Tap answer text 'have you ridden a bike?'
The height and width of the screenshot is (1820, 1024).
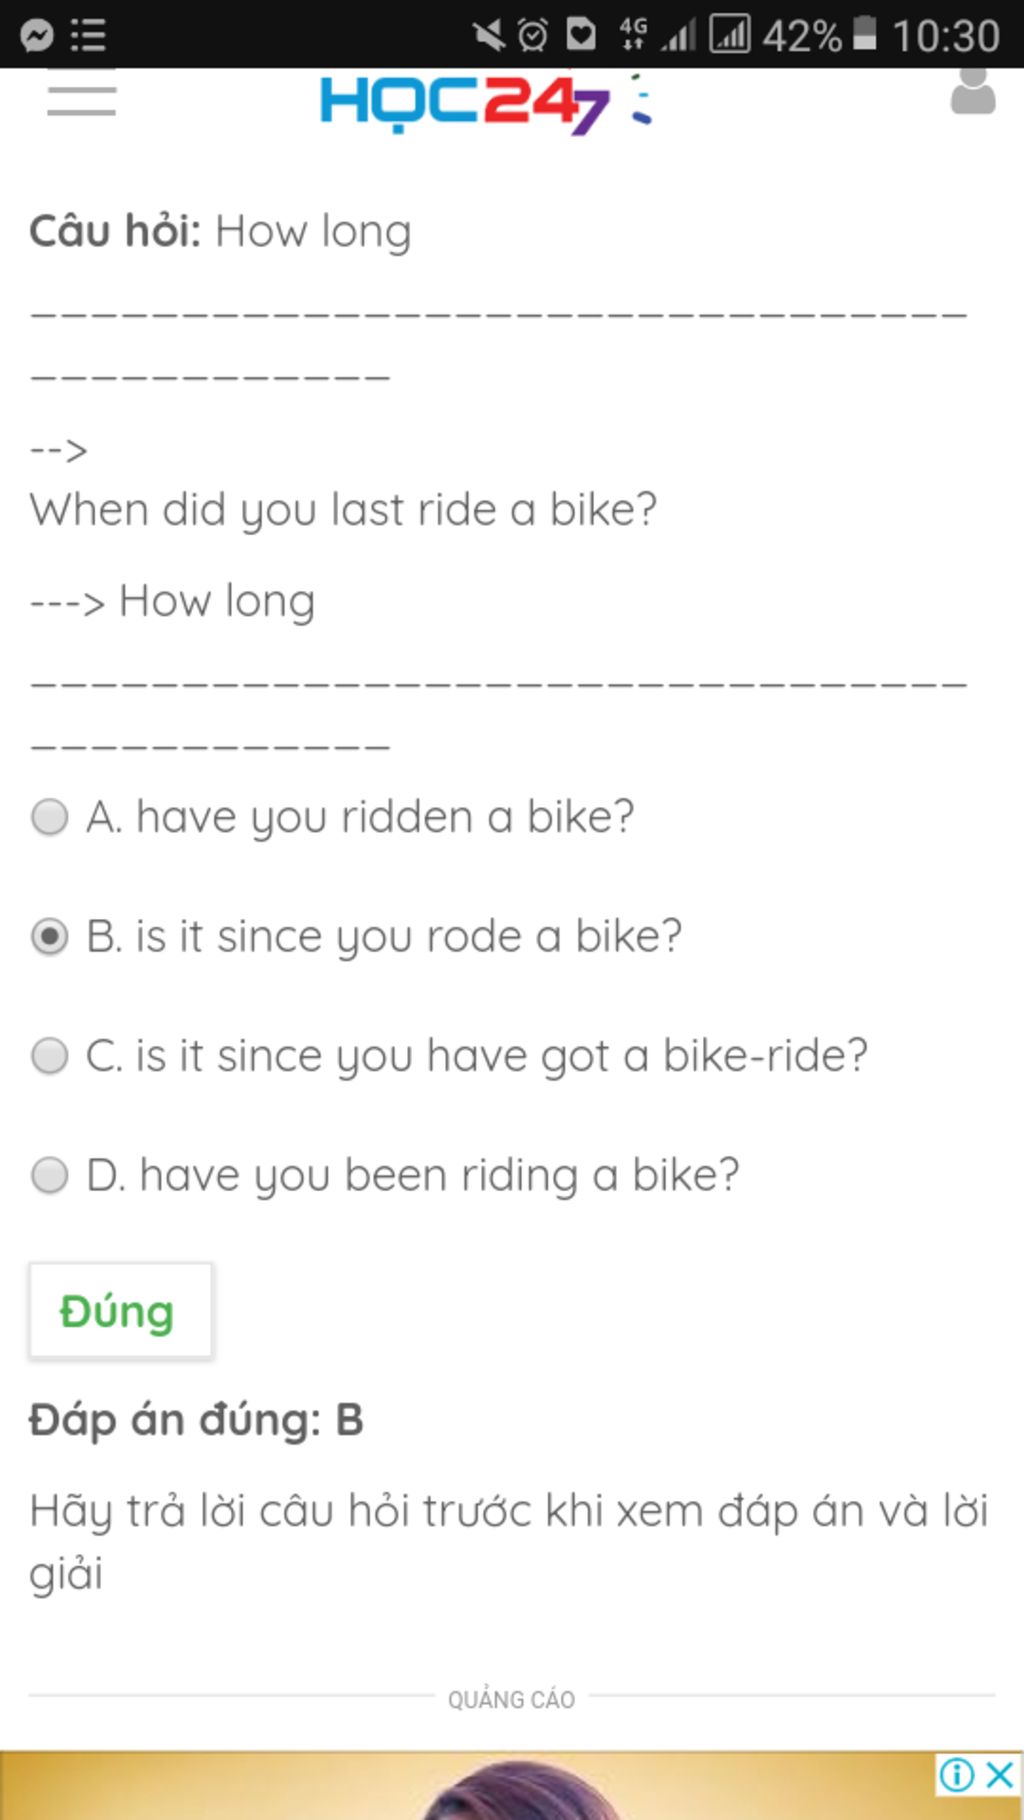385,818
